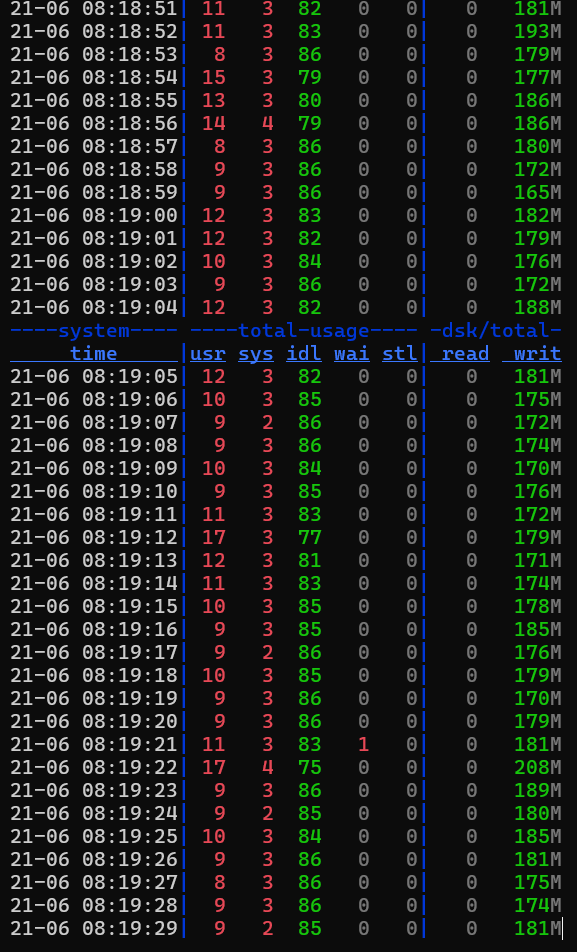Screen dimensions: 577x952
Task: Click usr value 8 in 08:19:27 row
Action: [x=220, y=883]
